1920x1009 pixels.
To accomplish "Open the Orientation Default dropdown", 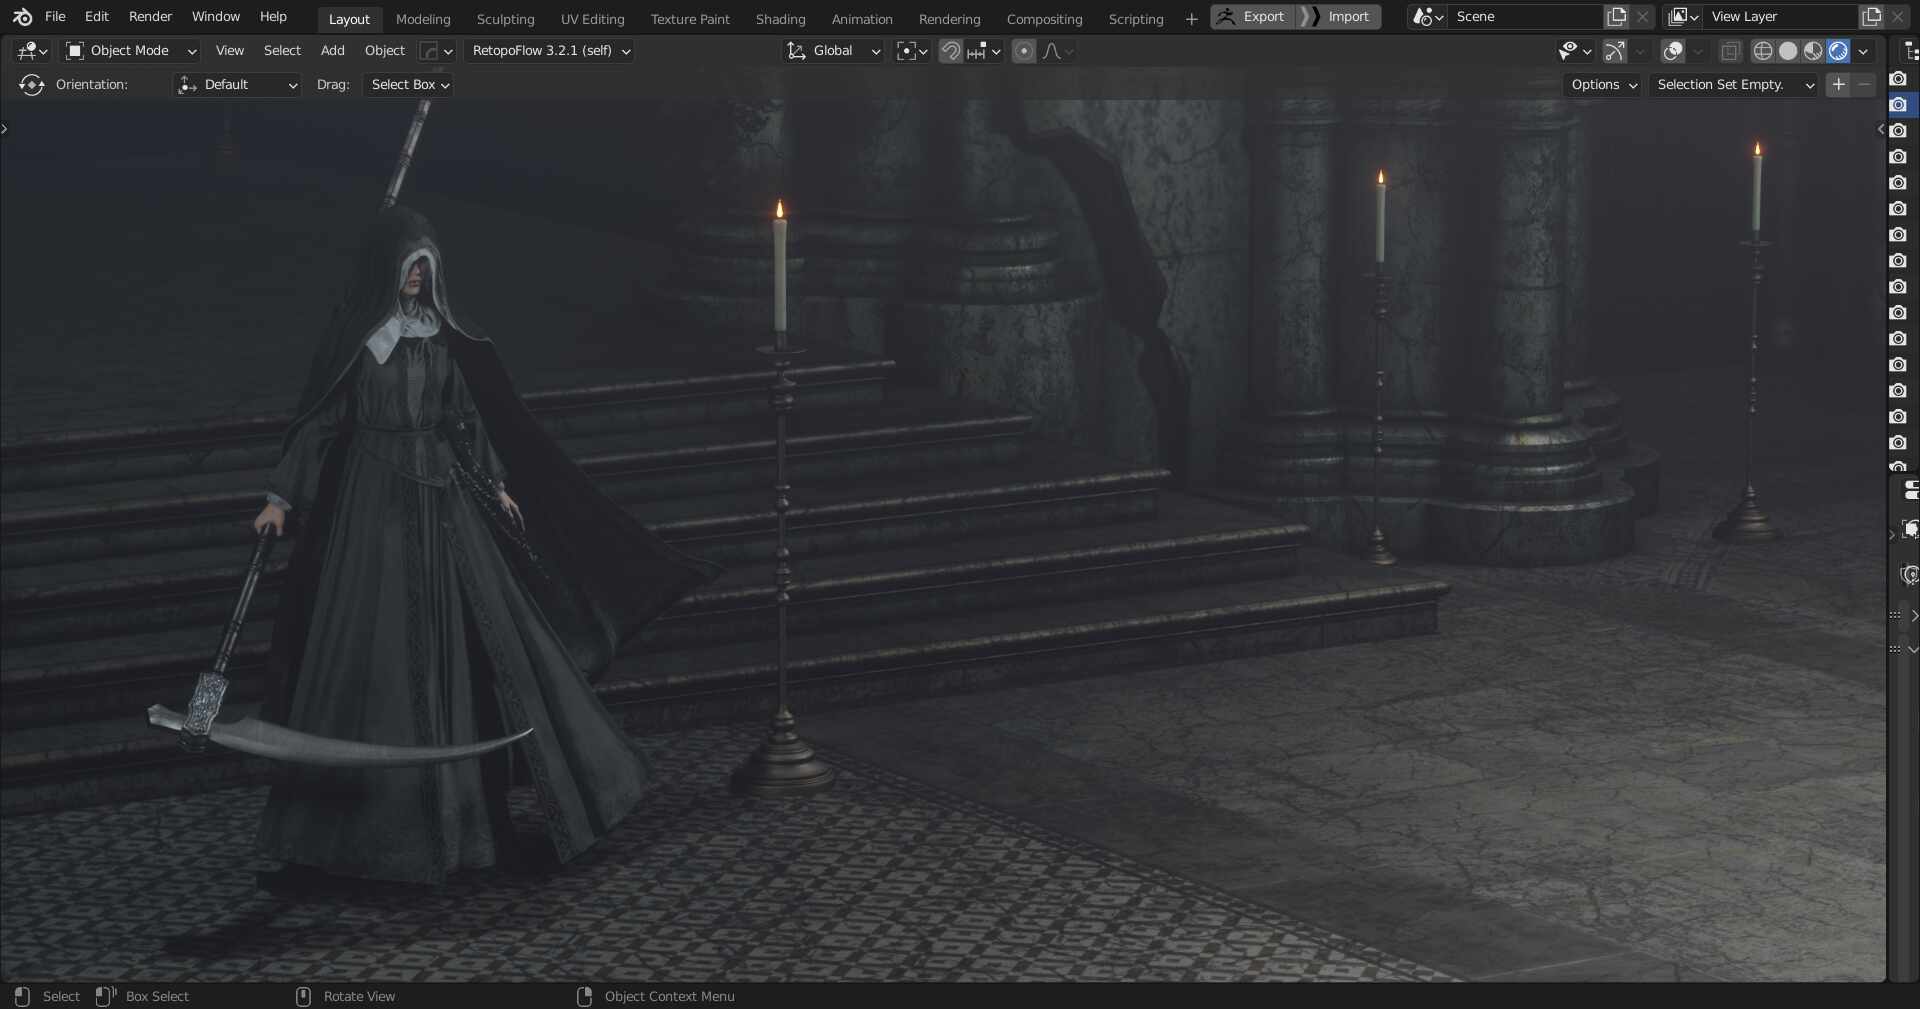I will pos(237,85).
